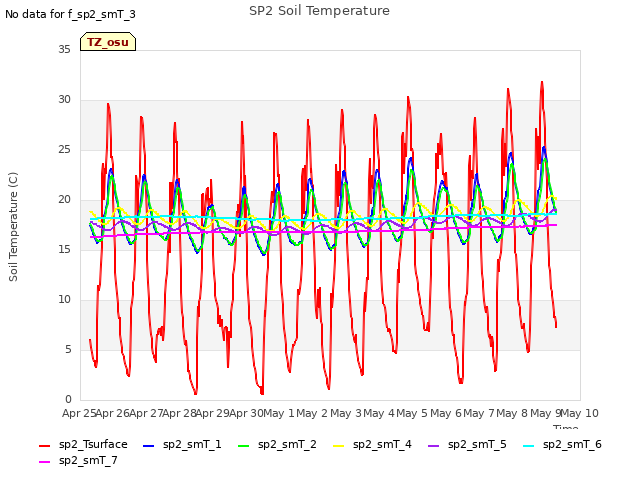640x480 pixels.
Task: Click the Apr 28 x-axis tick label
Action: [x=179, y=413]
